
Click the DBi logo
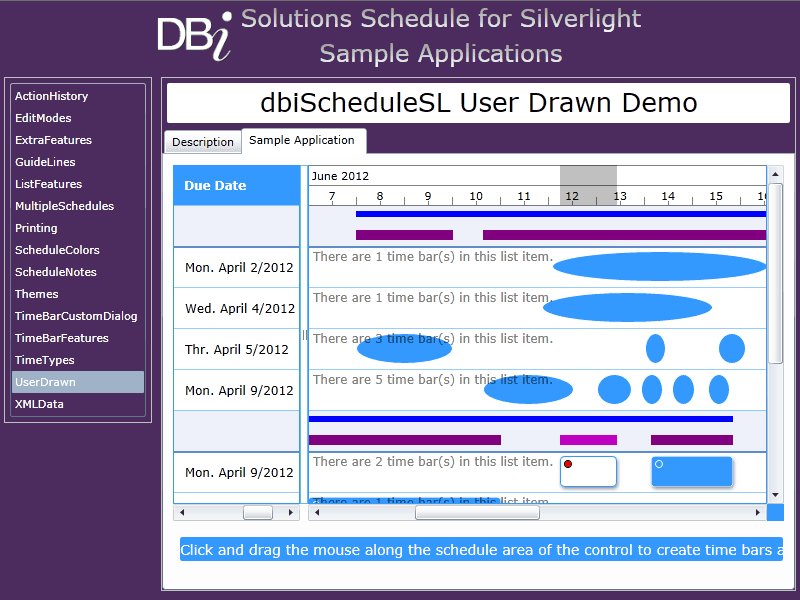(x=194, y=36)
